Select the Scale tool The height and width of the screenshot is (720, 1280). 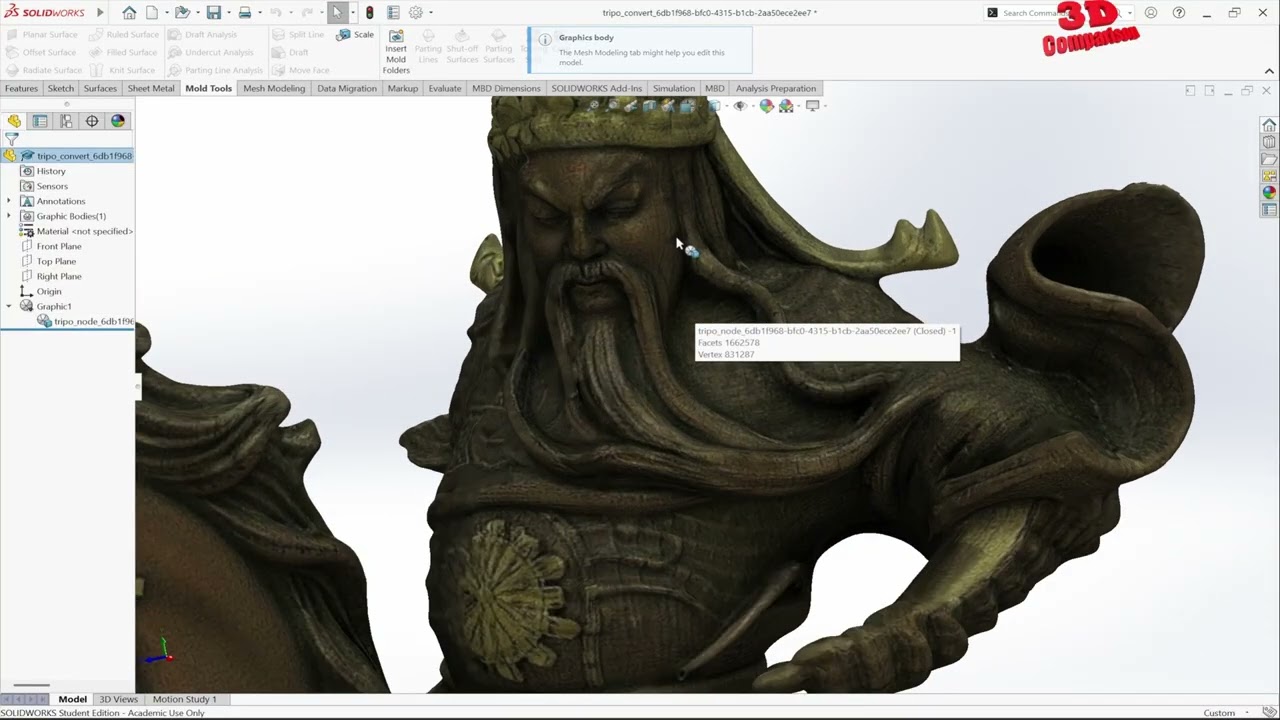(x=356, y=35)
